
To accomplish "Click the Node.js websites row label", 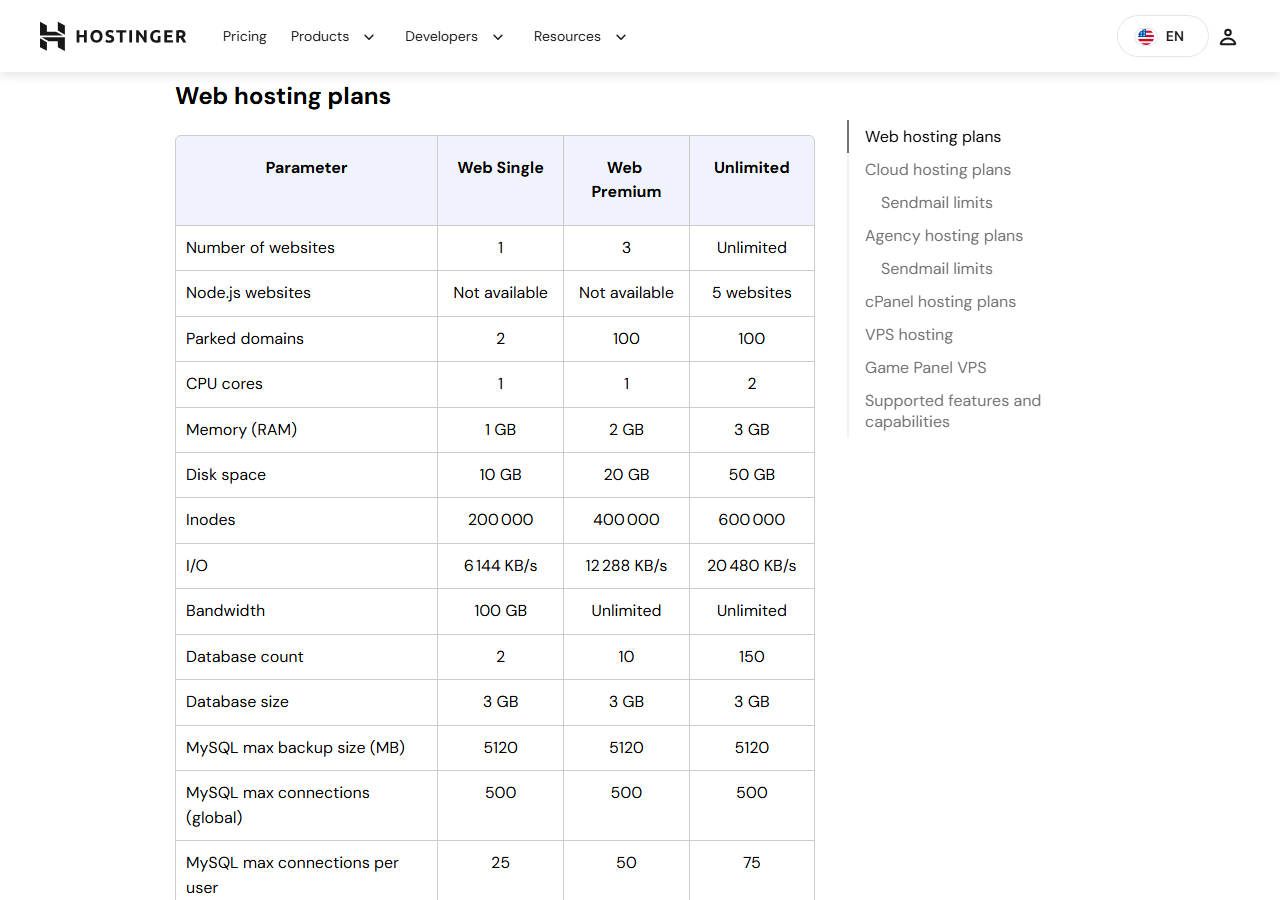I will coord(248,293).
